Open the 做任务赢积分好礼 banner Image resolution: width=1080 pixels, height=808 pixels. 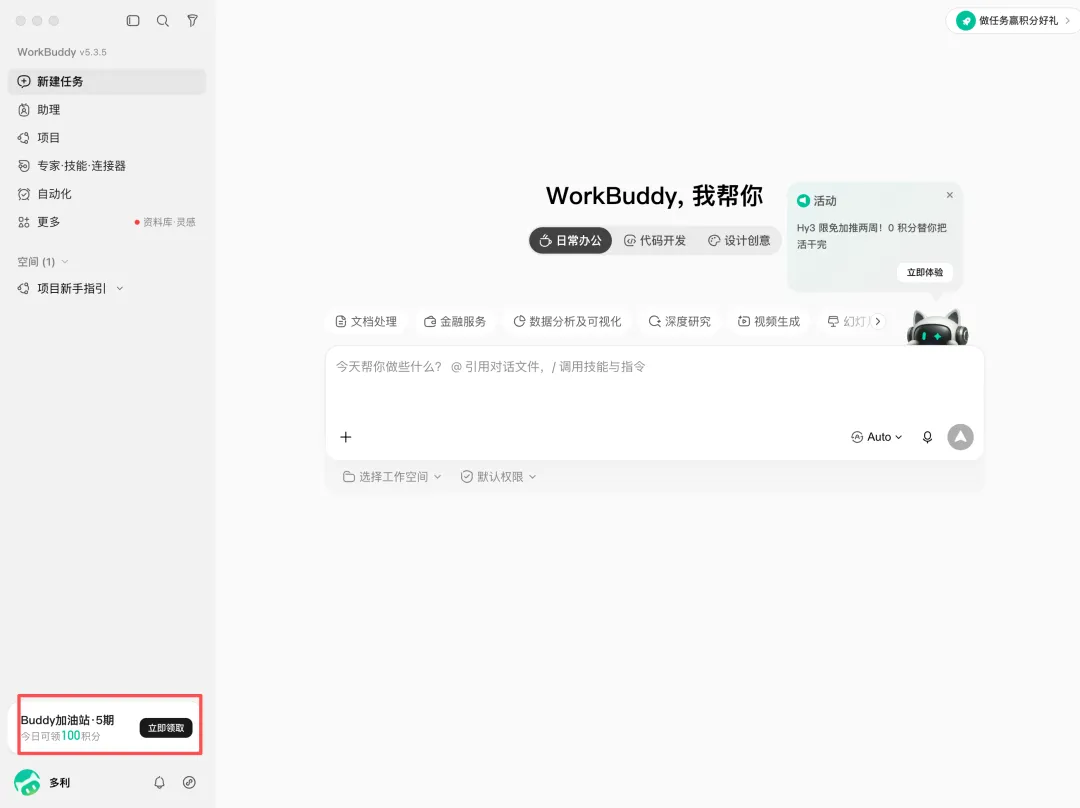tap(1012, 21)
